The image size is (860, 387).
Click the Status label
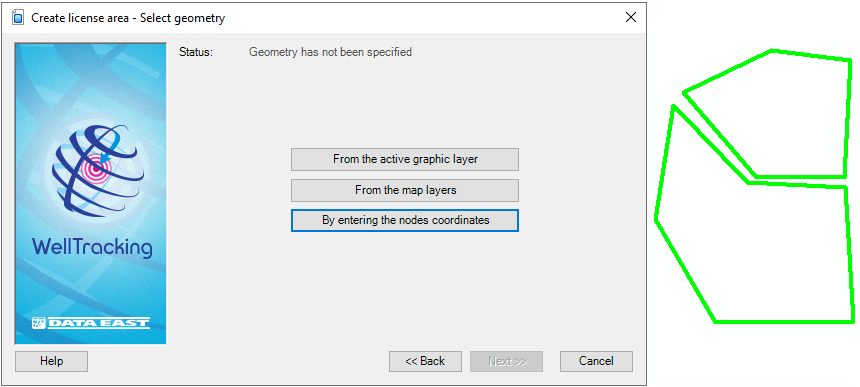click(x=196, y=52)
